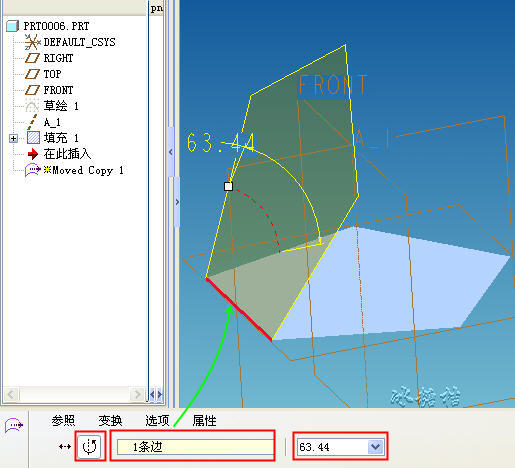Click the 63.44 dimension in viewport
The image size is (515, 468).
pos(221,142)
